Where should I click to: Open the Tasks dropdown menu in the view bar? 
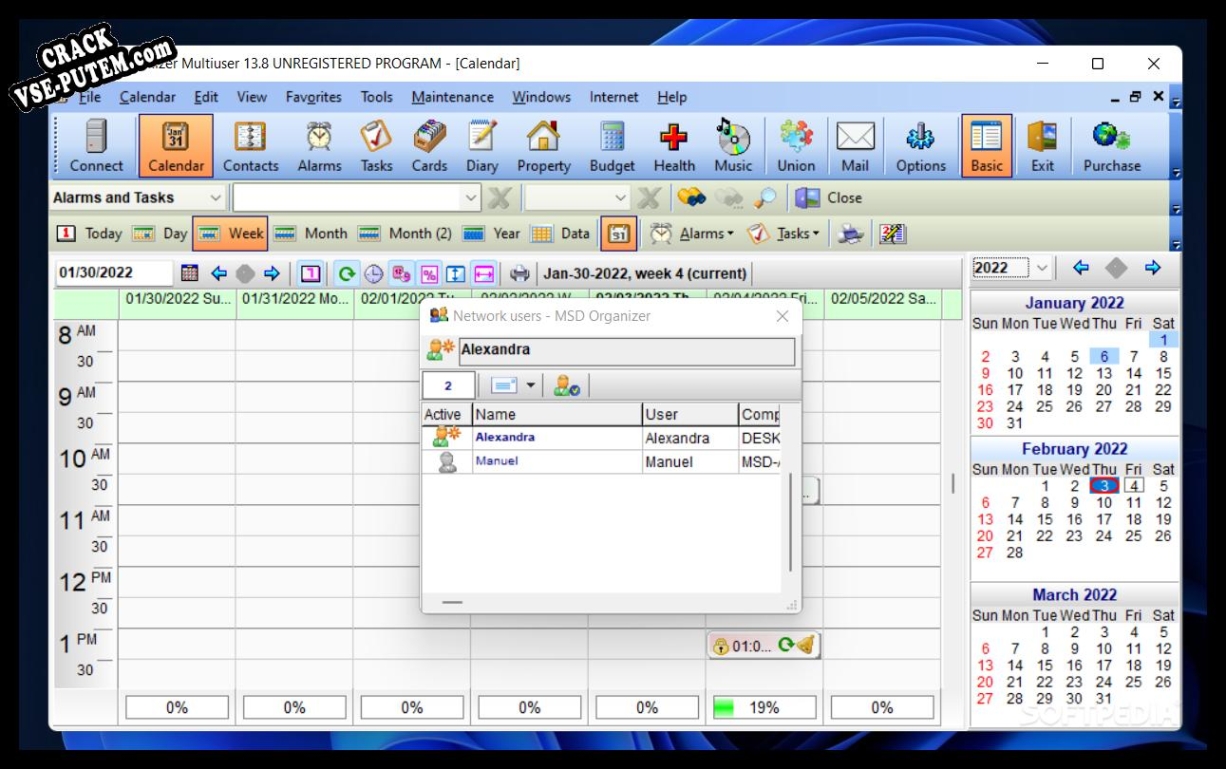(x=784, y=234)
